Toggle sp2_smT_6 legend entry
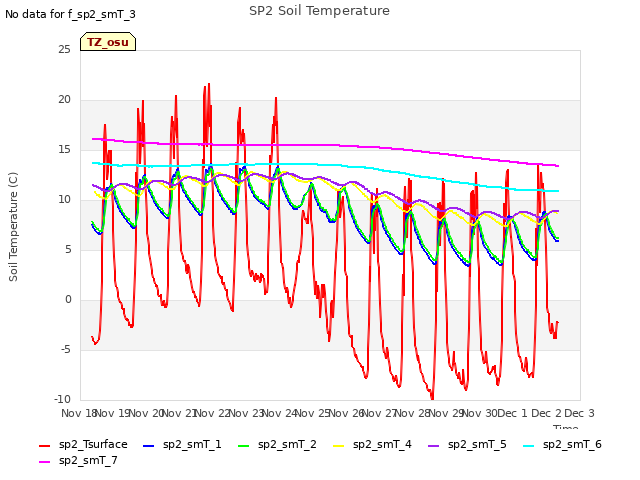This screenshot has height=480, width=640. [562, 444]
